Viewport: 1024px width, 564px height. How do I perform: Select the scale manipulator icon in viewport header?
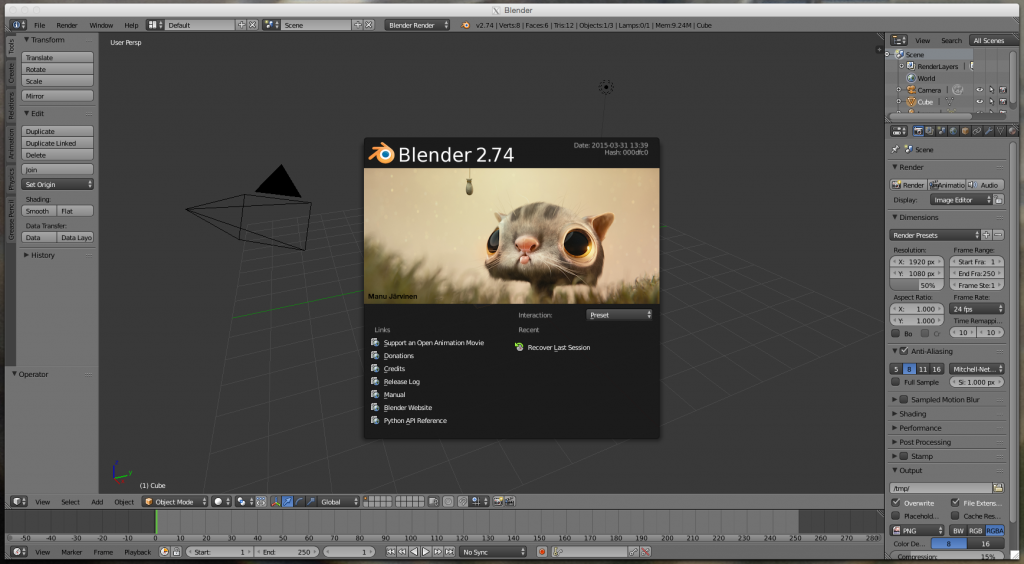tap(311, 501)
